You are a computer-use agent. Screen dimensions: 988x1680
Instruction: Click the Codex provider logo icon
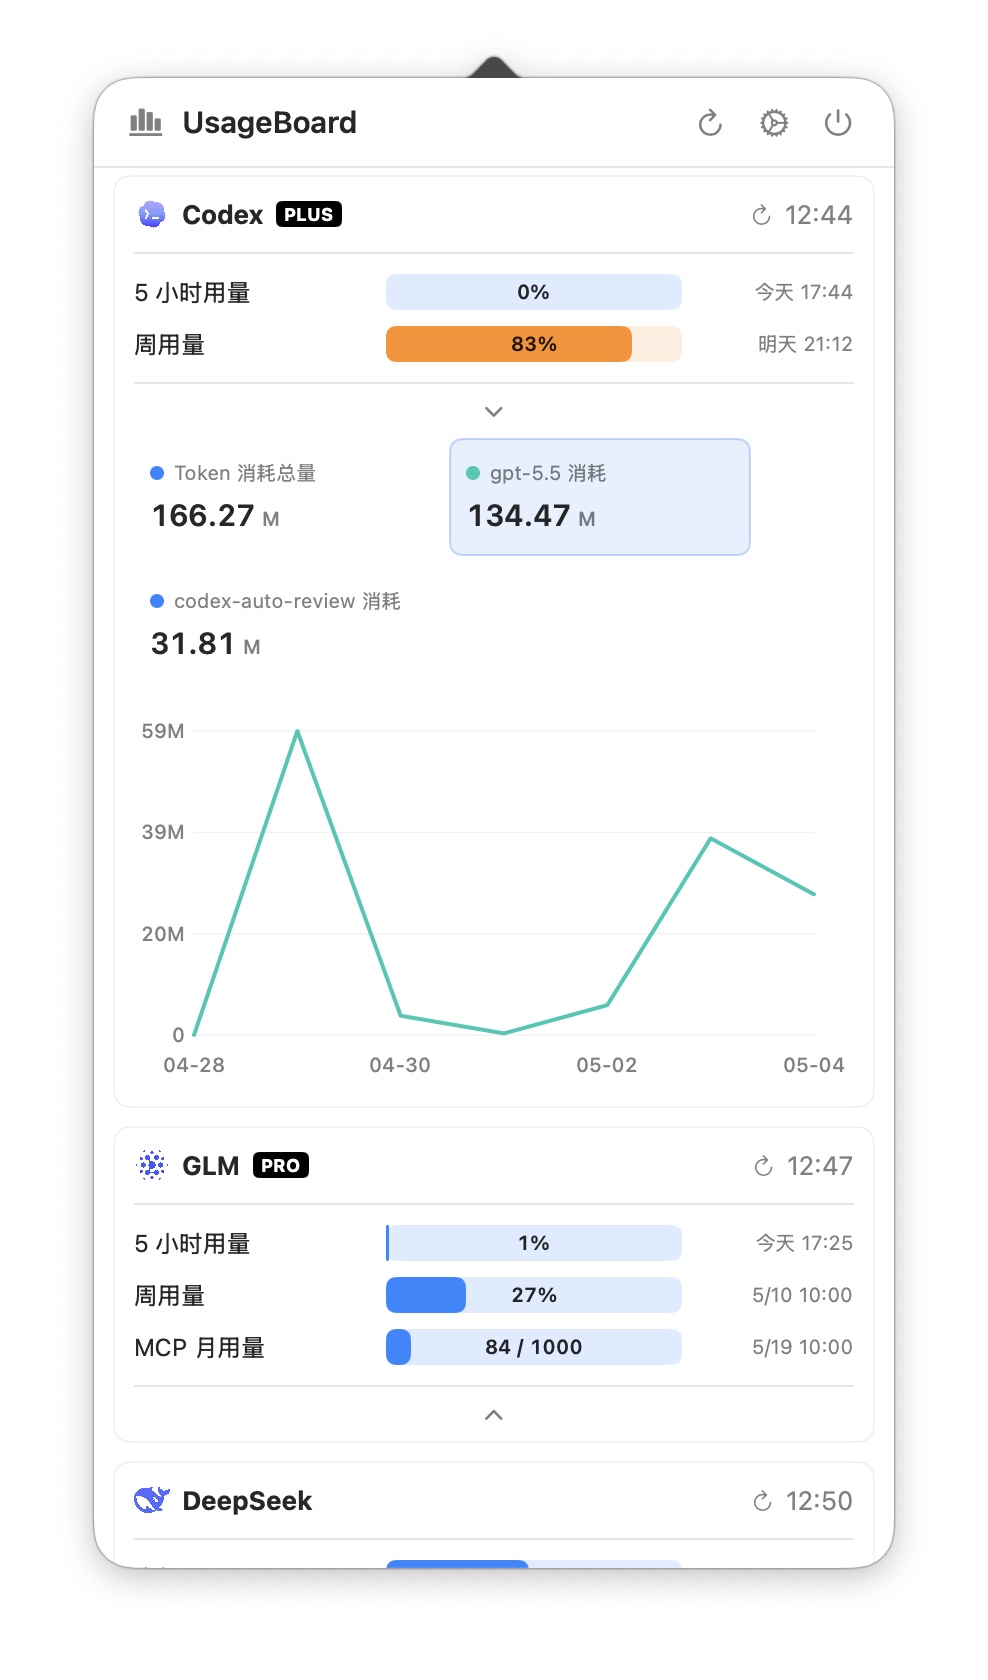[x=152, y=214]
